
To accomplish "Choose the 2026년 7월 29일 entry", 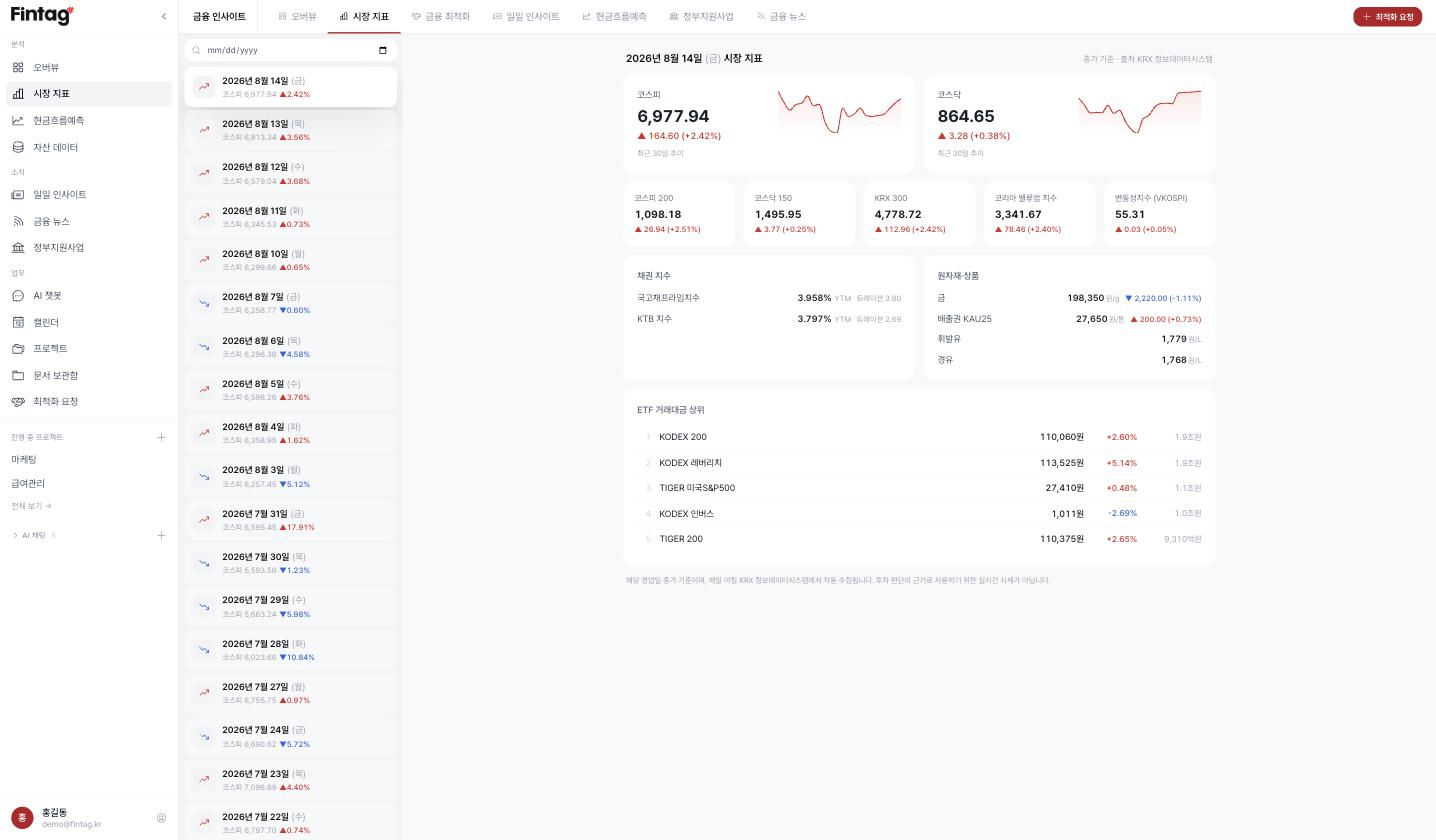I will tap(291, 606).
